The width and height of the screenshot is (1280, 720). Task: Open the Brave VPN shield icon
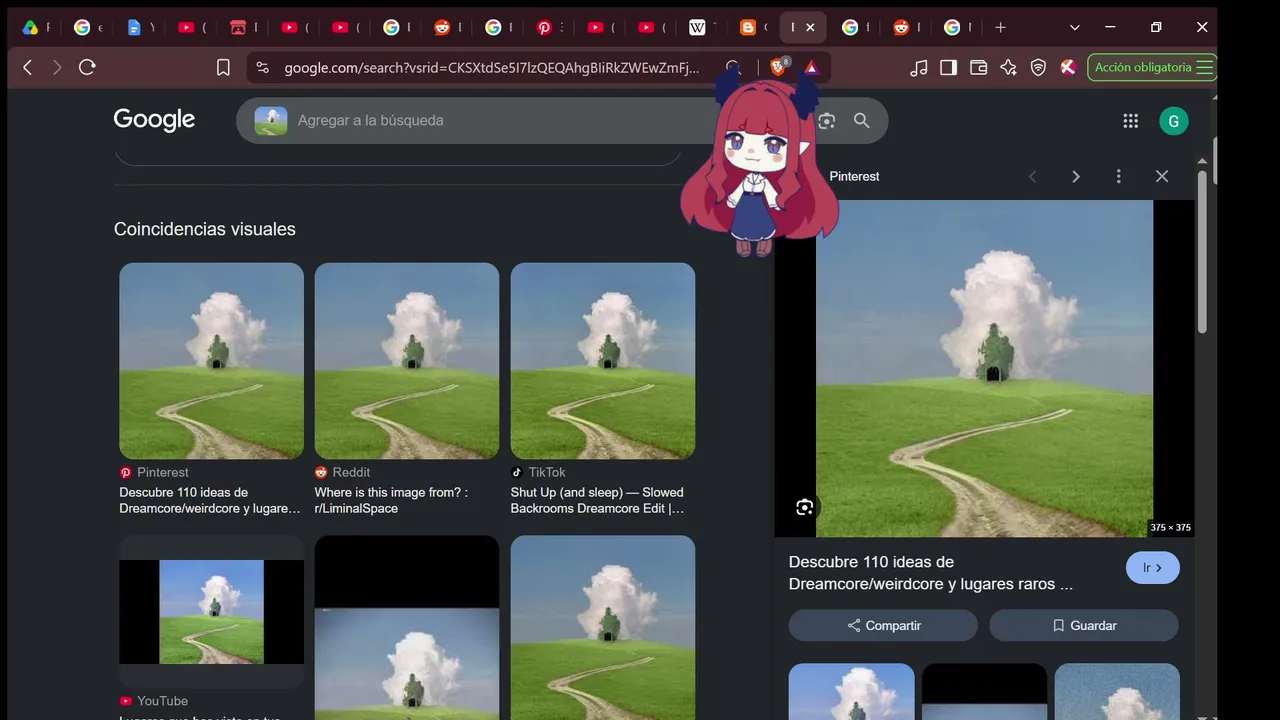[x=1039, y=67]
